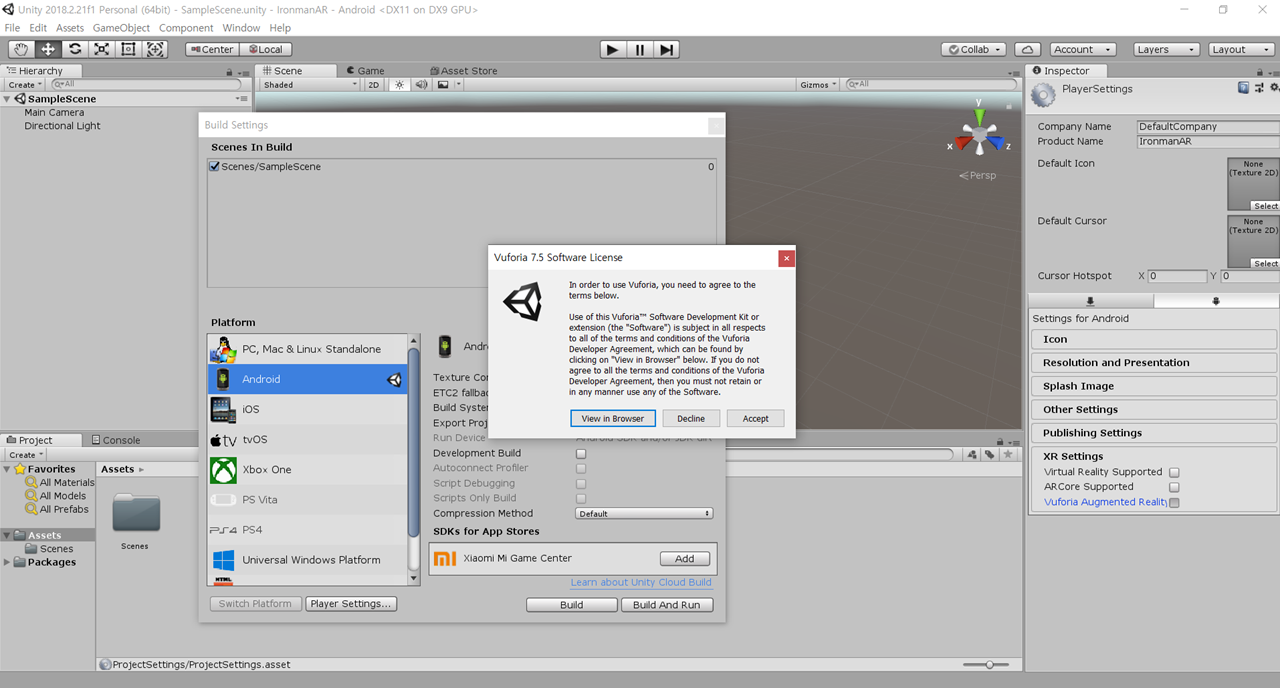The image size is (1280, 688).
Task: Click Build And Run button
Action: tap(667, 605)
